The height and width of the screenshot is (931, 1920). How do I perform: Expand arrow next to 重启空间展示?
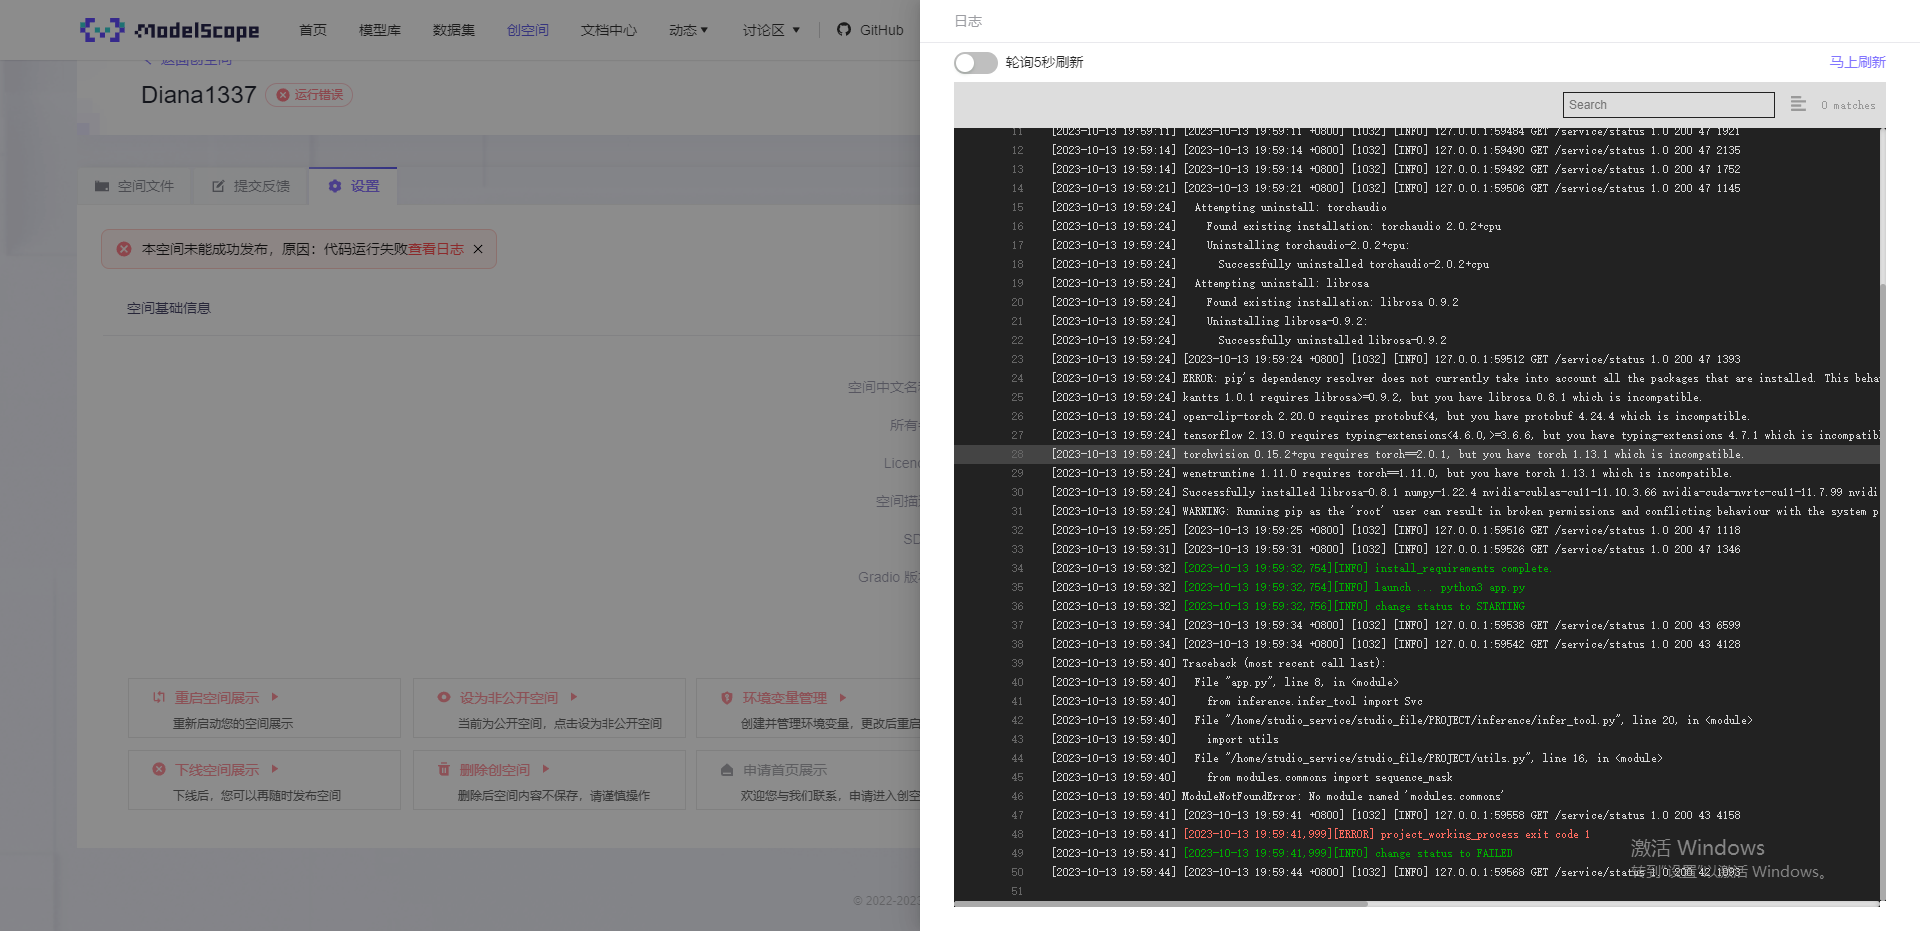coord(275,697)
